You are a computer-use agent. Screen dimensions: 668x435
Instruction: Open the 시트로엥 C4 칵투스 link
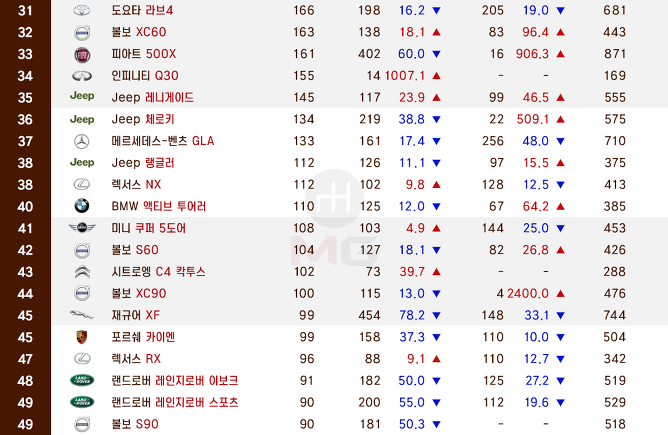tap(158, 272)
